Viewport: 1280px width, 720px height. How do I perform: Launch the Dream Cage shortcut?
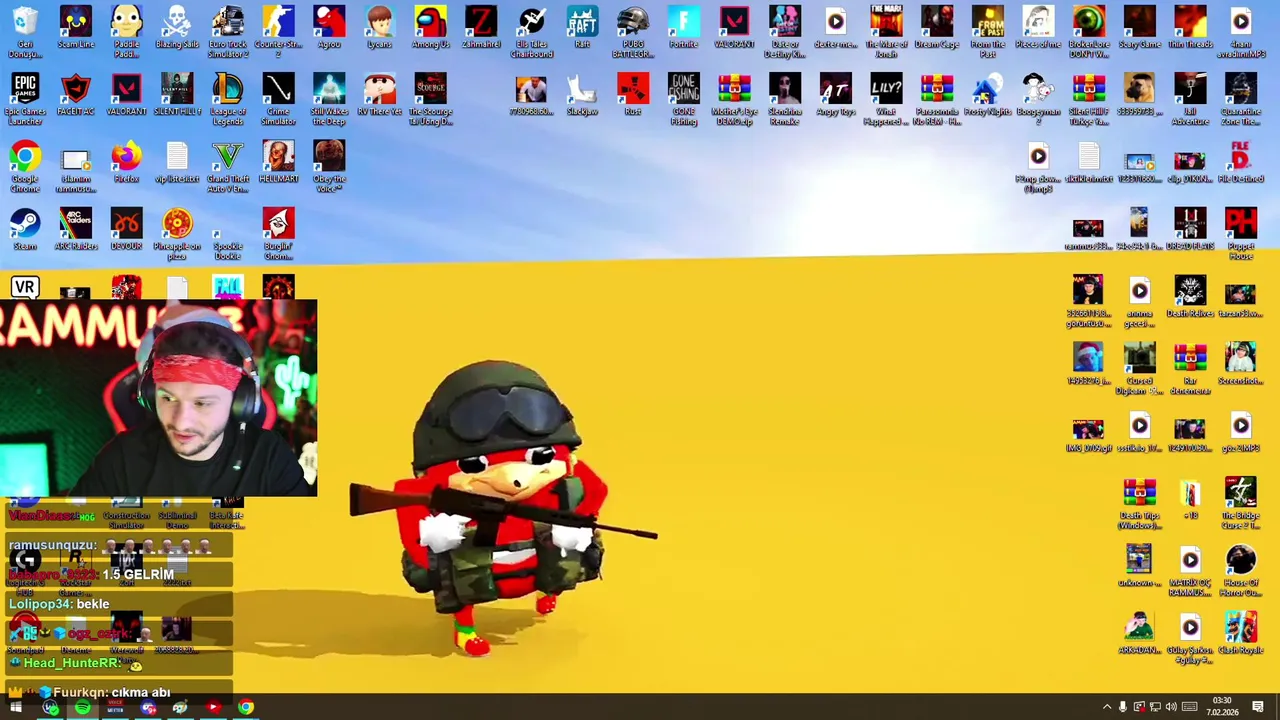click(x=937, y=28)
